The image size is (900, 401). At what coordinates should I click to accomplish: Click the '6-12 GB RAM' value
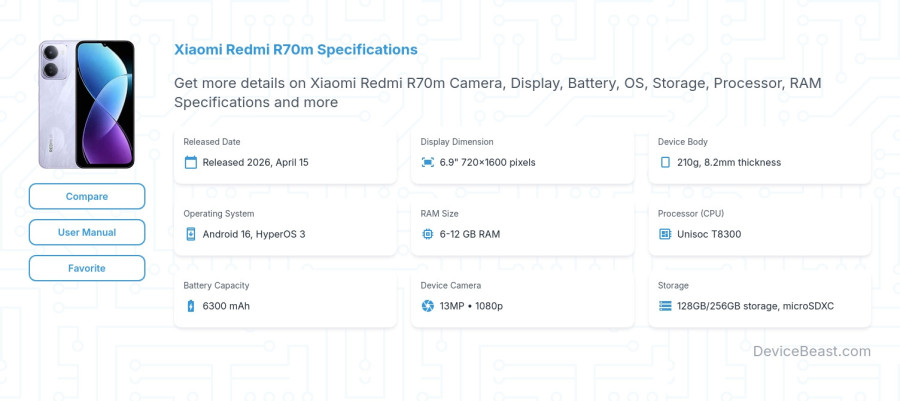coord(470,234)
